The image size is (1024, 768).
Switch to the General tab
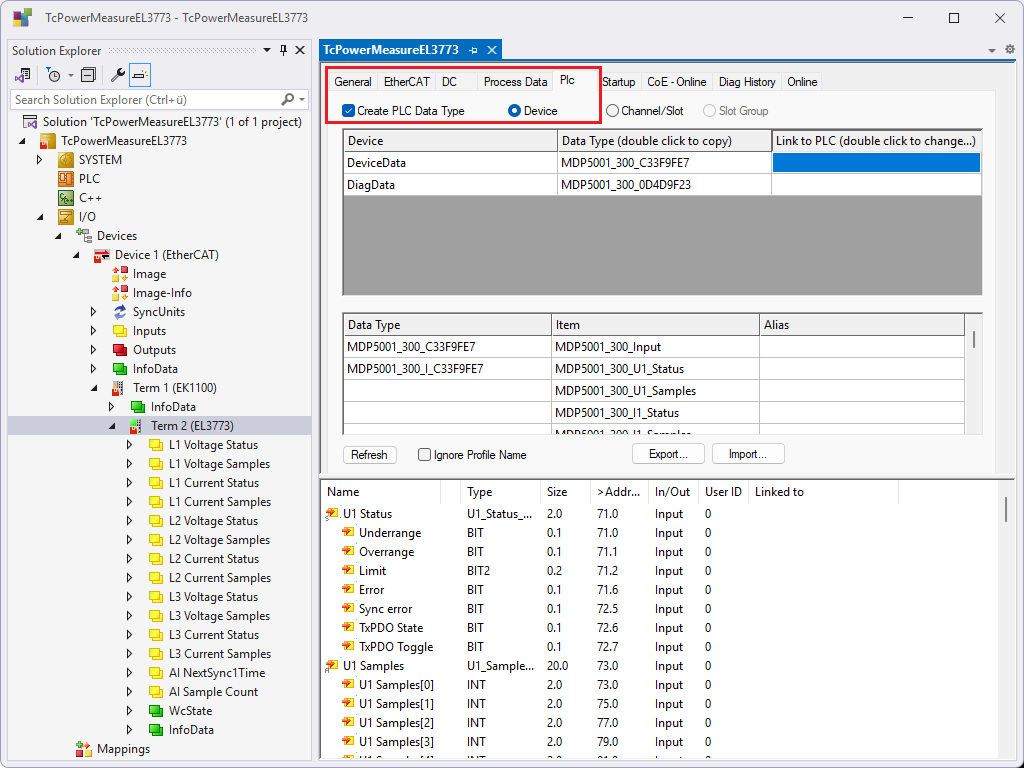(x=353, y=82)
